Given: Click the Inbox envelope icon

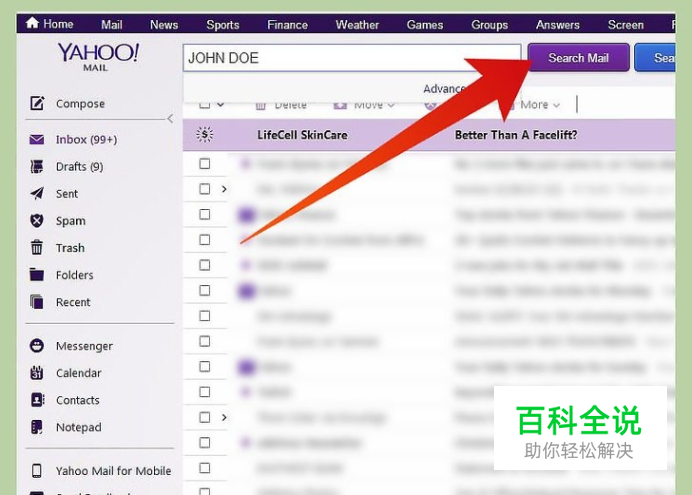Looking at the screenshot, I should point(37,140).
